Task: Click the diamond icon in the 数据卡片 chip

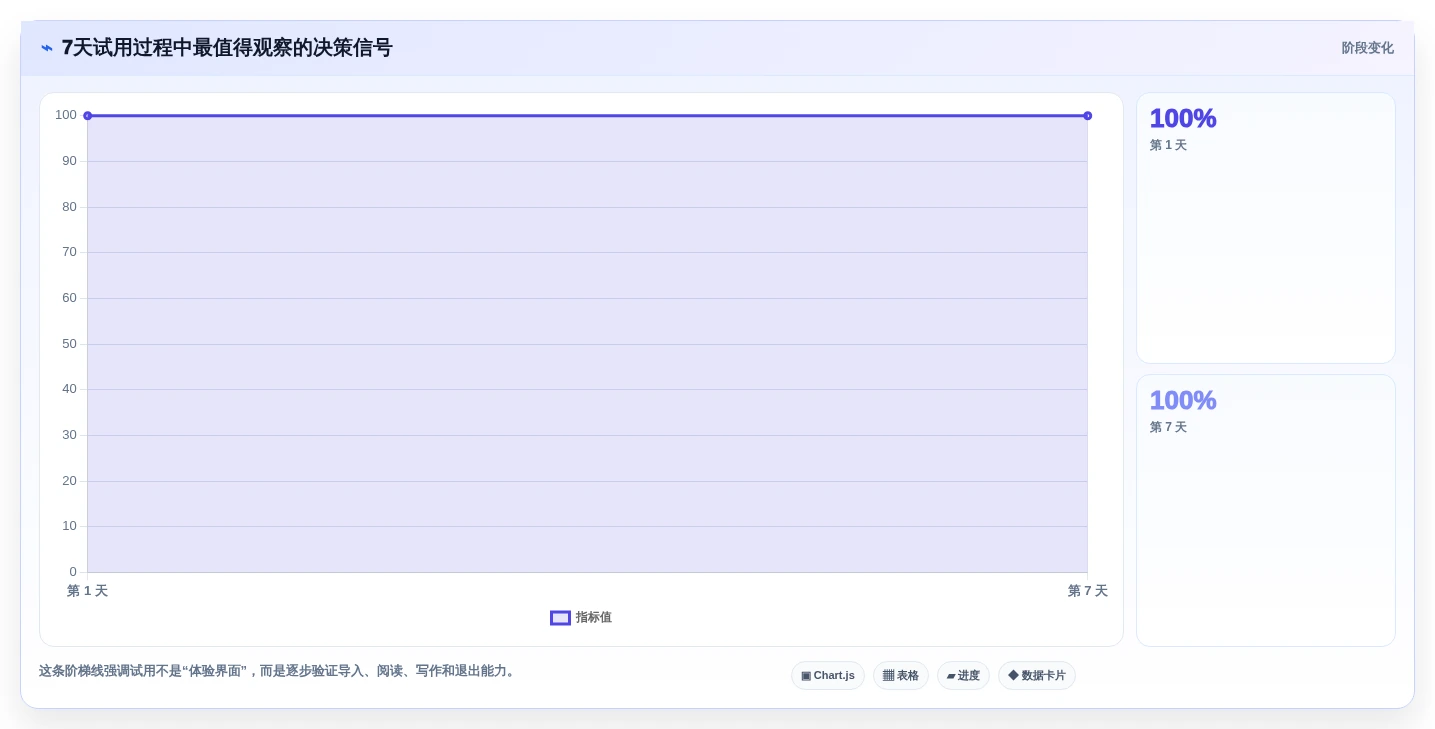Action: click(x=1013, y=676)
